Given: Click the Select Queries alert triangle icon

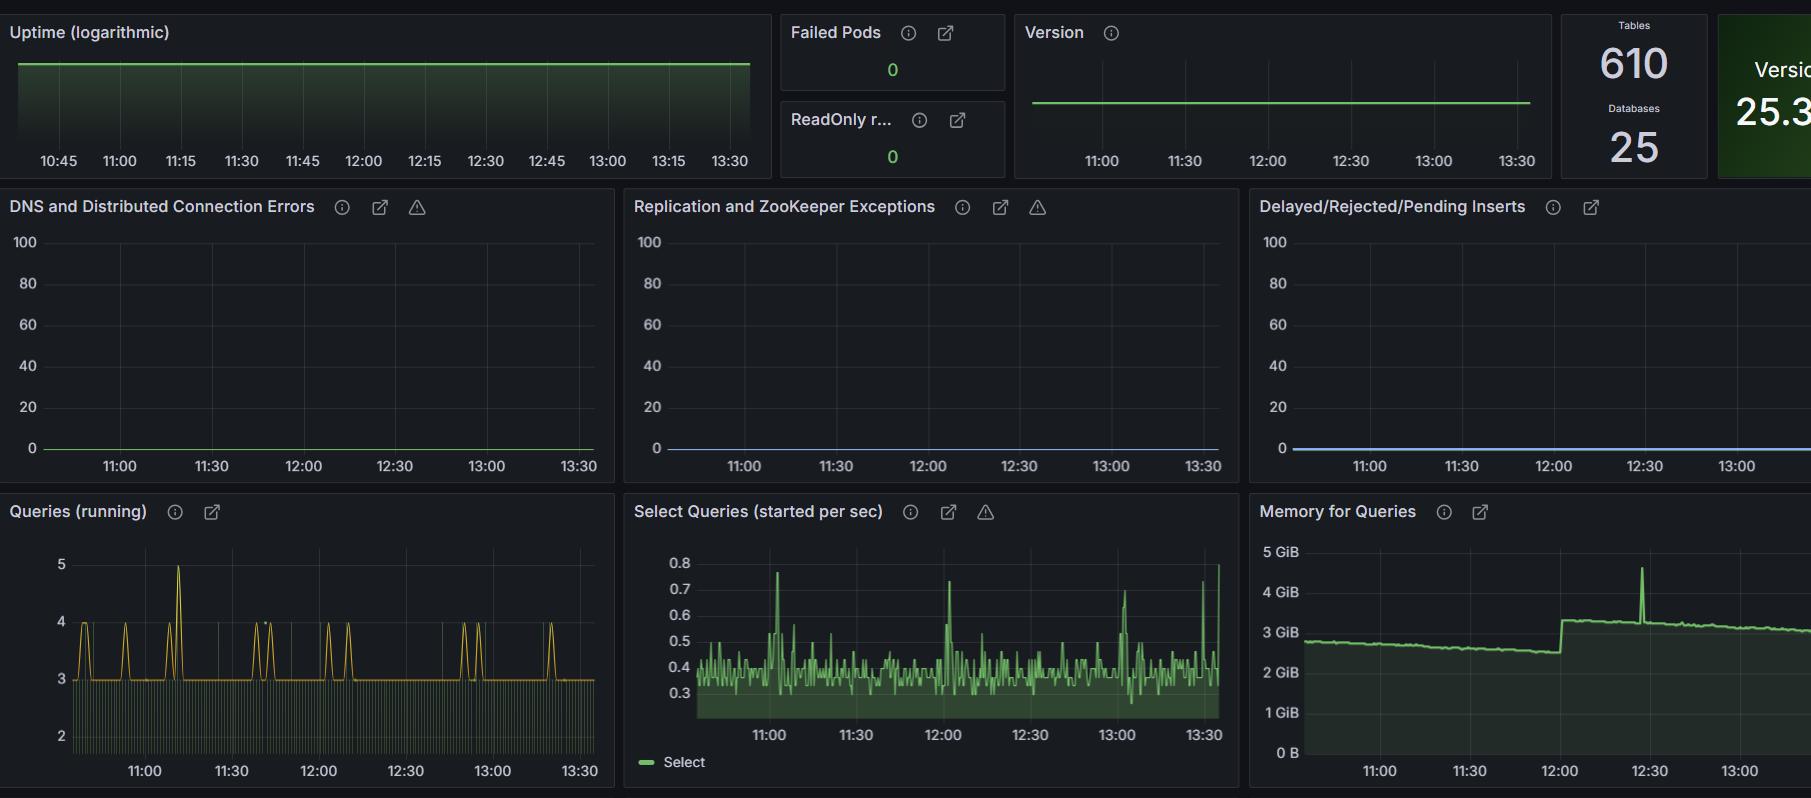Looking at the screenshot, I should click(985, 512).
